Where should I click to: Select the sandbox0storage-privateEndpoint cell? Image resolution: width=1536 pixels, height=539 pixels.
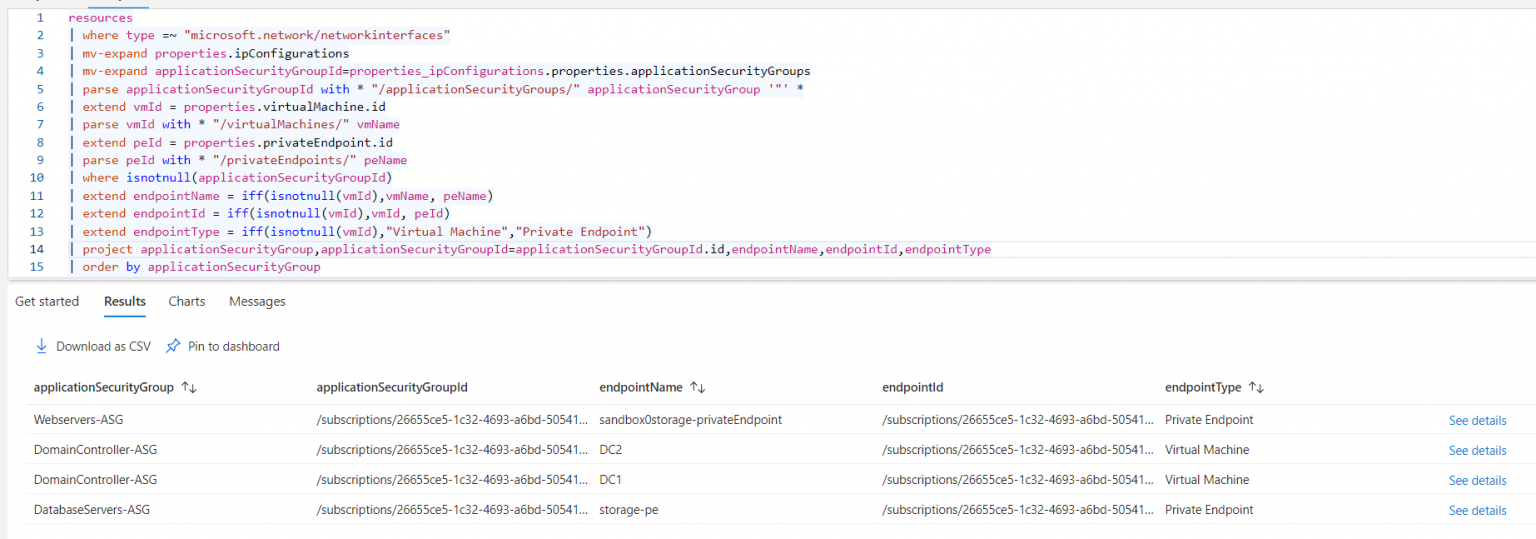point(690,420)
